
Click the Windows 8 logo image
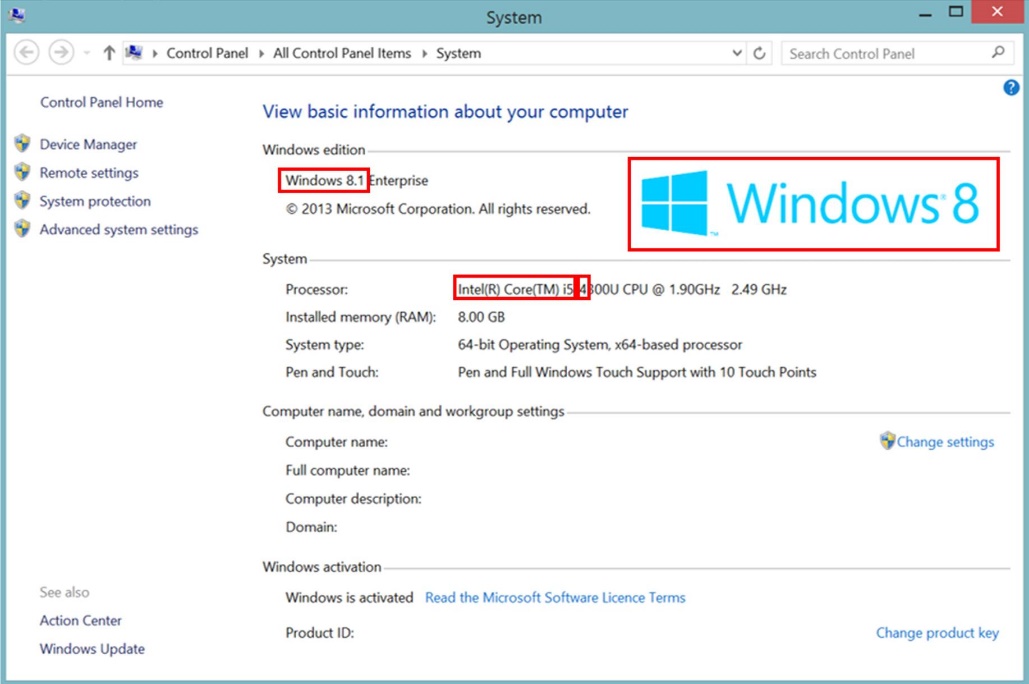point(813,203)
